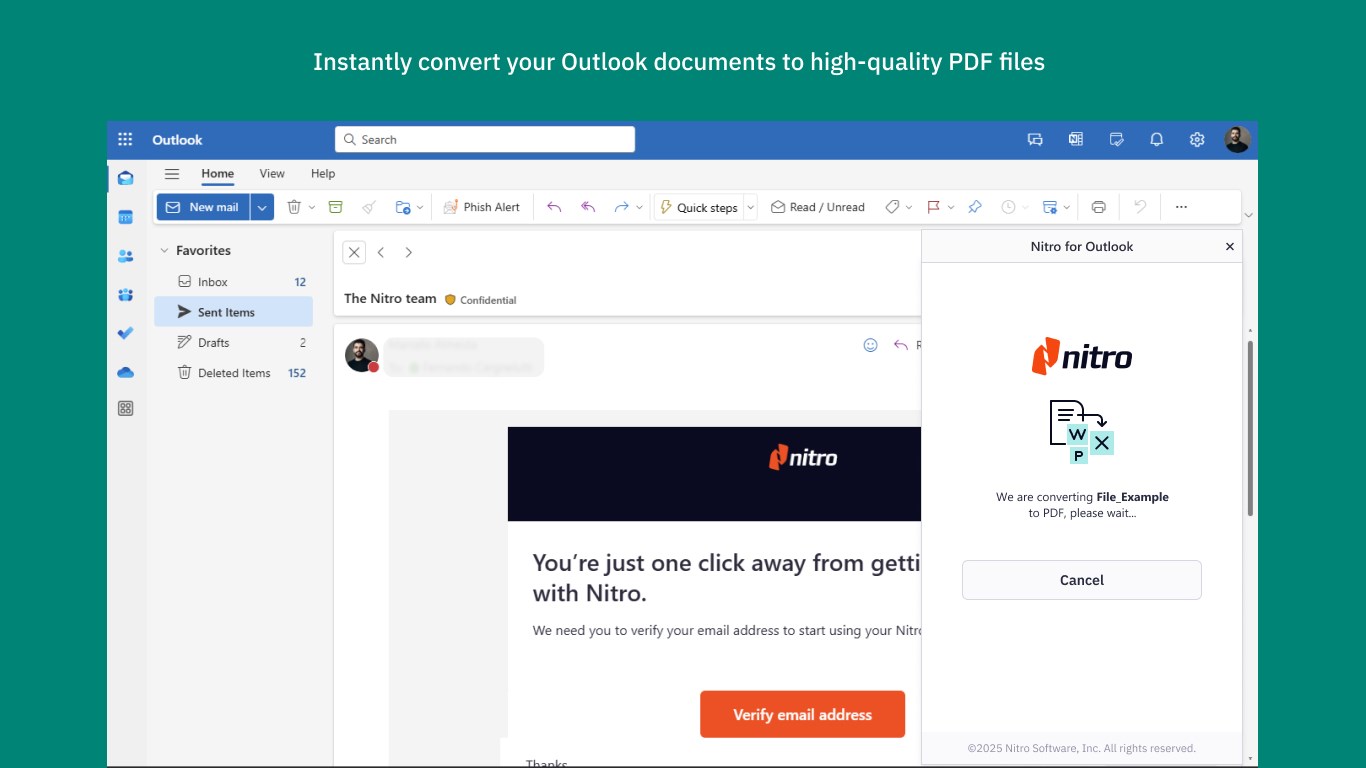Click the Phish Alert button
The height and width of the screenshot is (768, 1366).
pos(482,207)
